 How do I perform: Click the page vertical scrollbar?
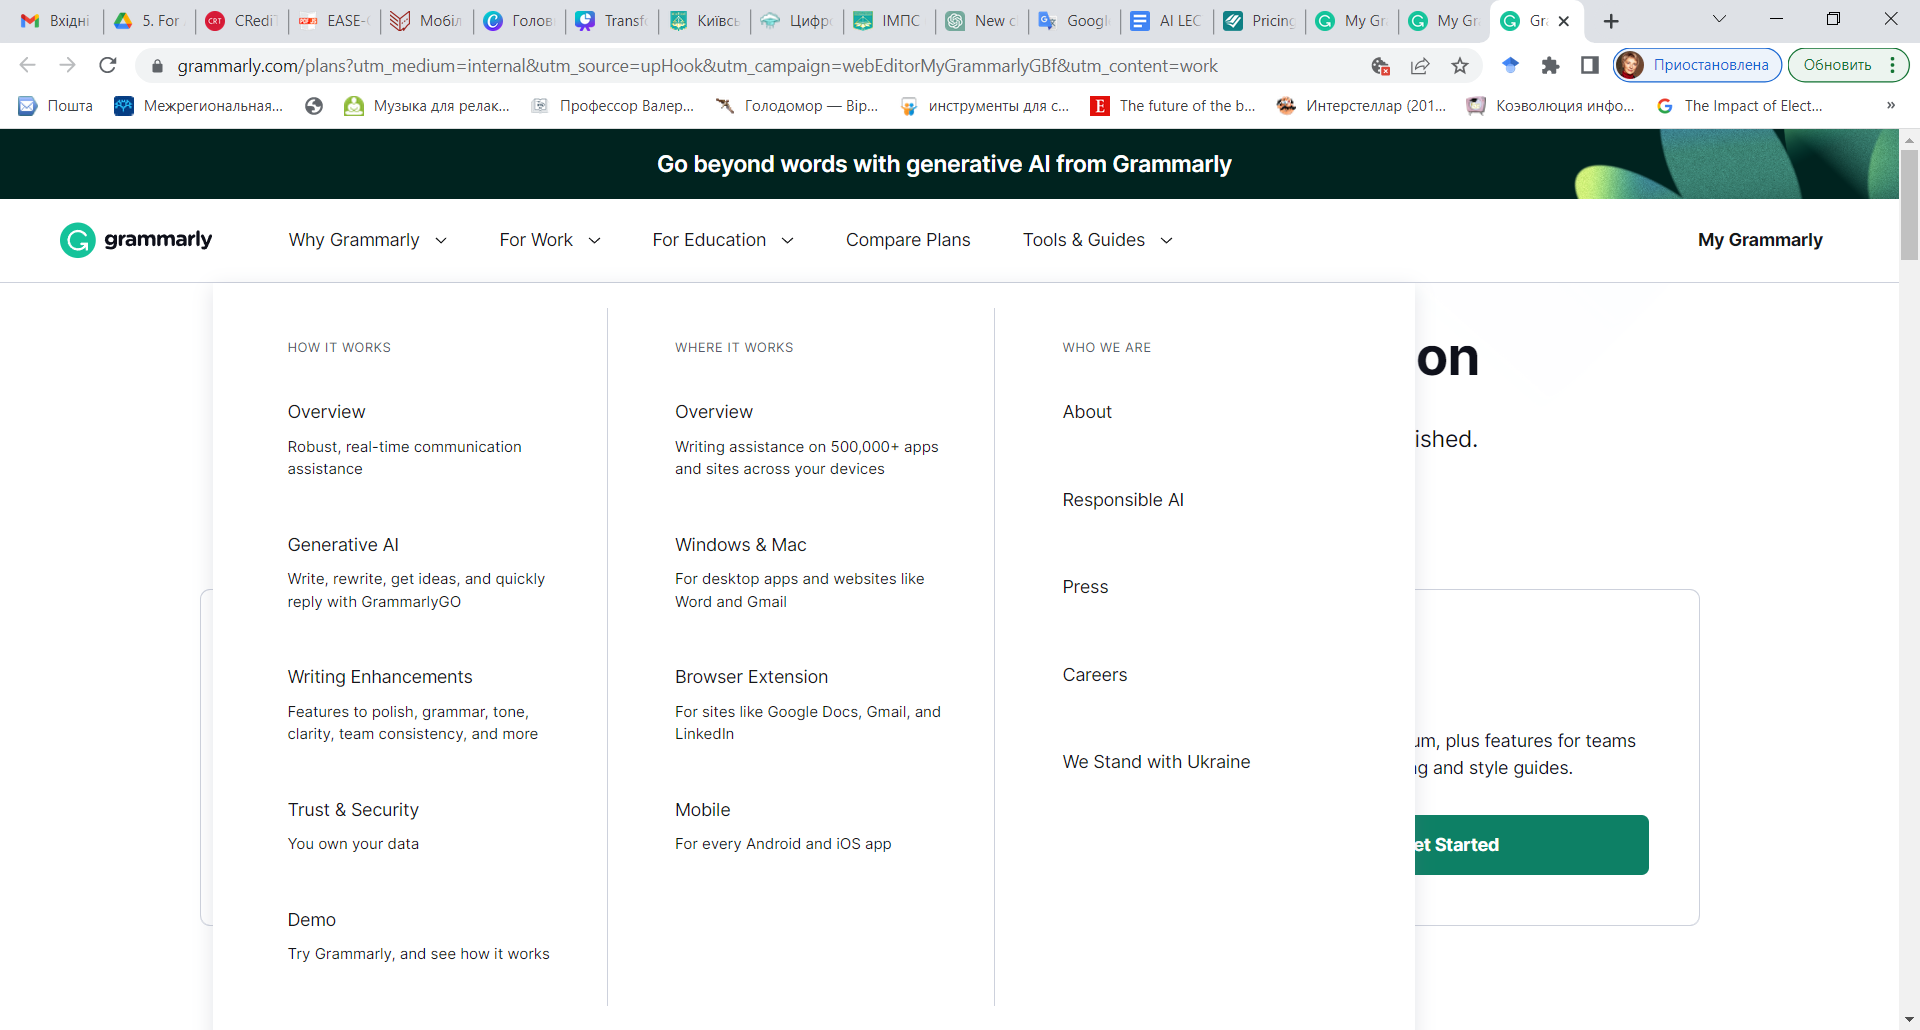coord(1909,205)
